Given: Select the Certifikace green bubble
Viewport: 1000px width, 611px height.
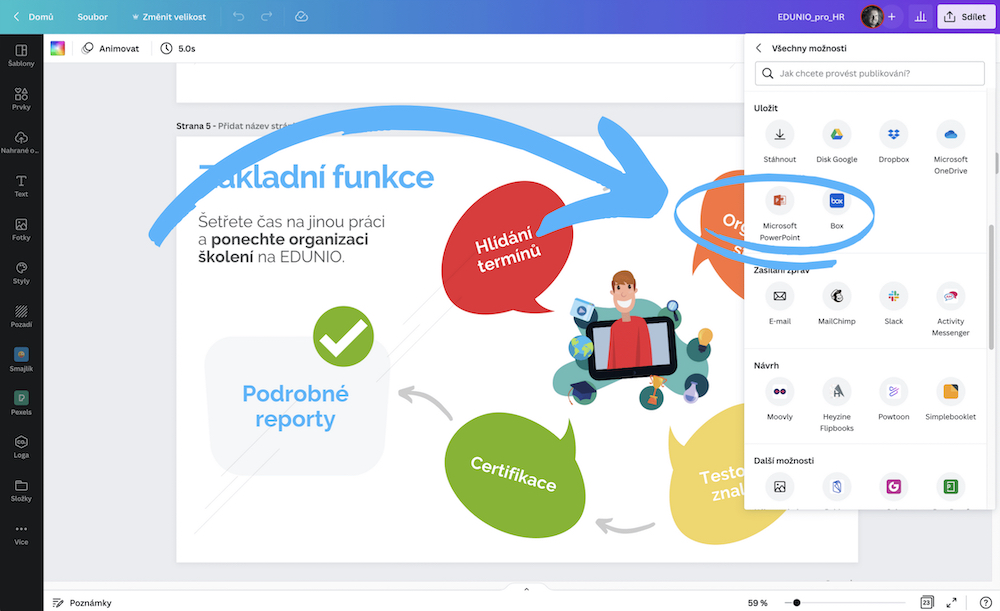Looking at the screenshot, I should click(x=513, y=475).
